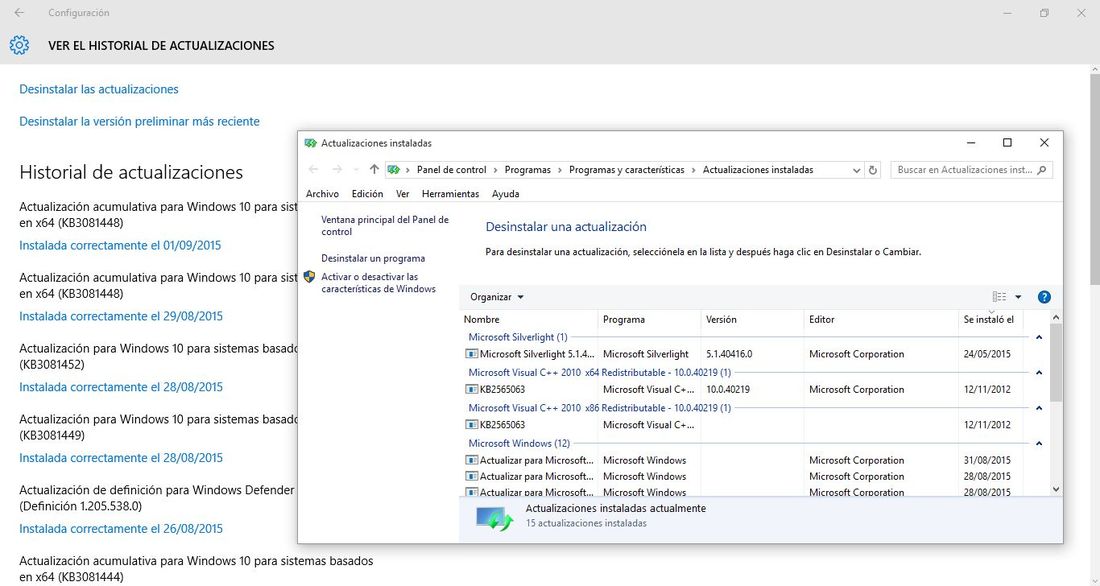Click the shield icon beside Activar o desactivar
Image resolution: width=1100 pixels, height=586 pixels.
(x=309, y=277)
